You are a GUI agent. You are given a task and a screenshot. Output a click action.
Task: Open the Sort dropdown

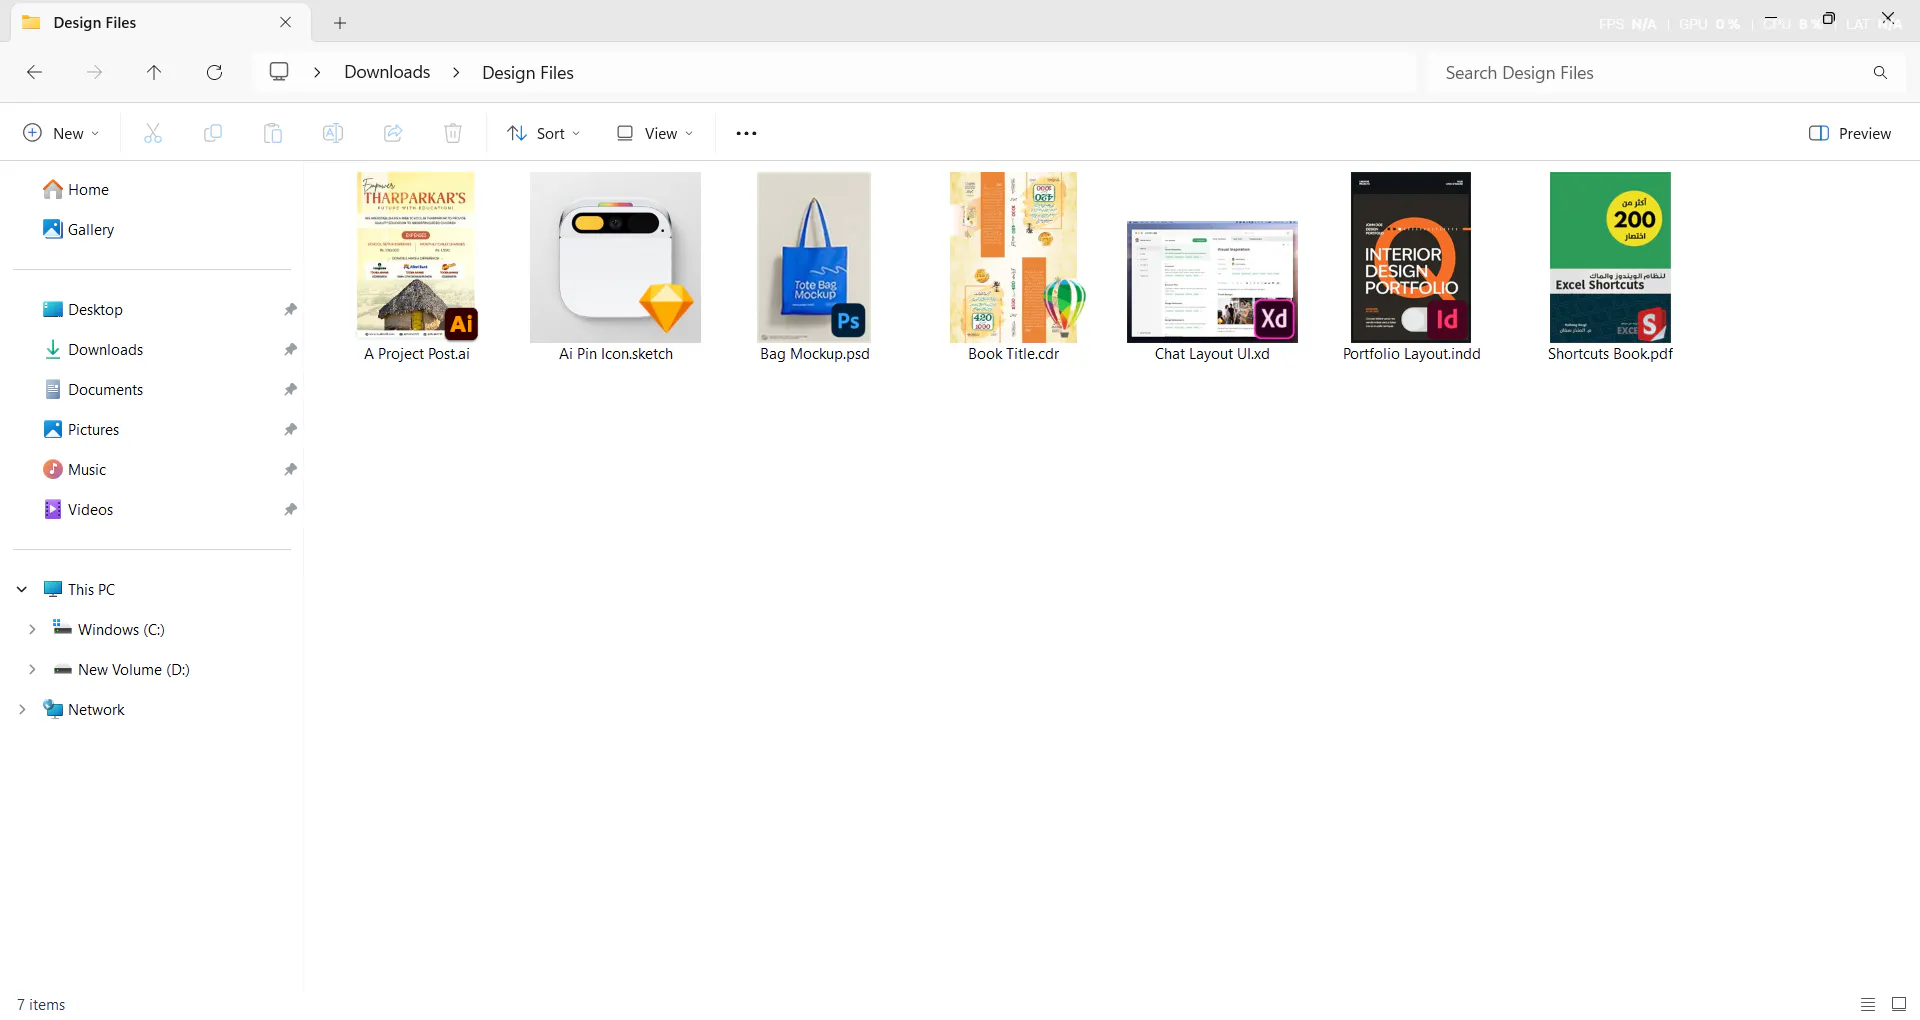[544, 133]
